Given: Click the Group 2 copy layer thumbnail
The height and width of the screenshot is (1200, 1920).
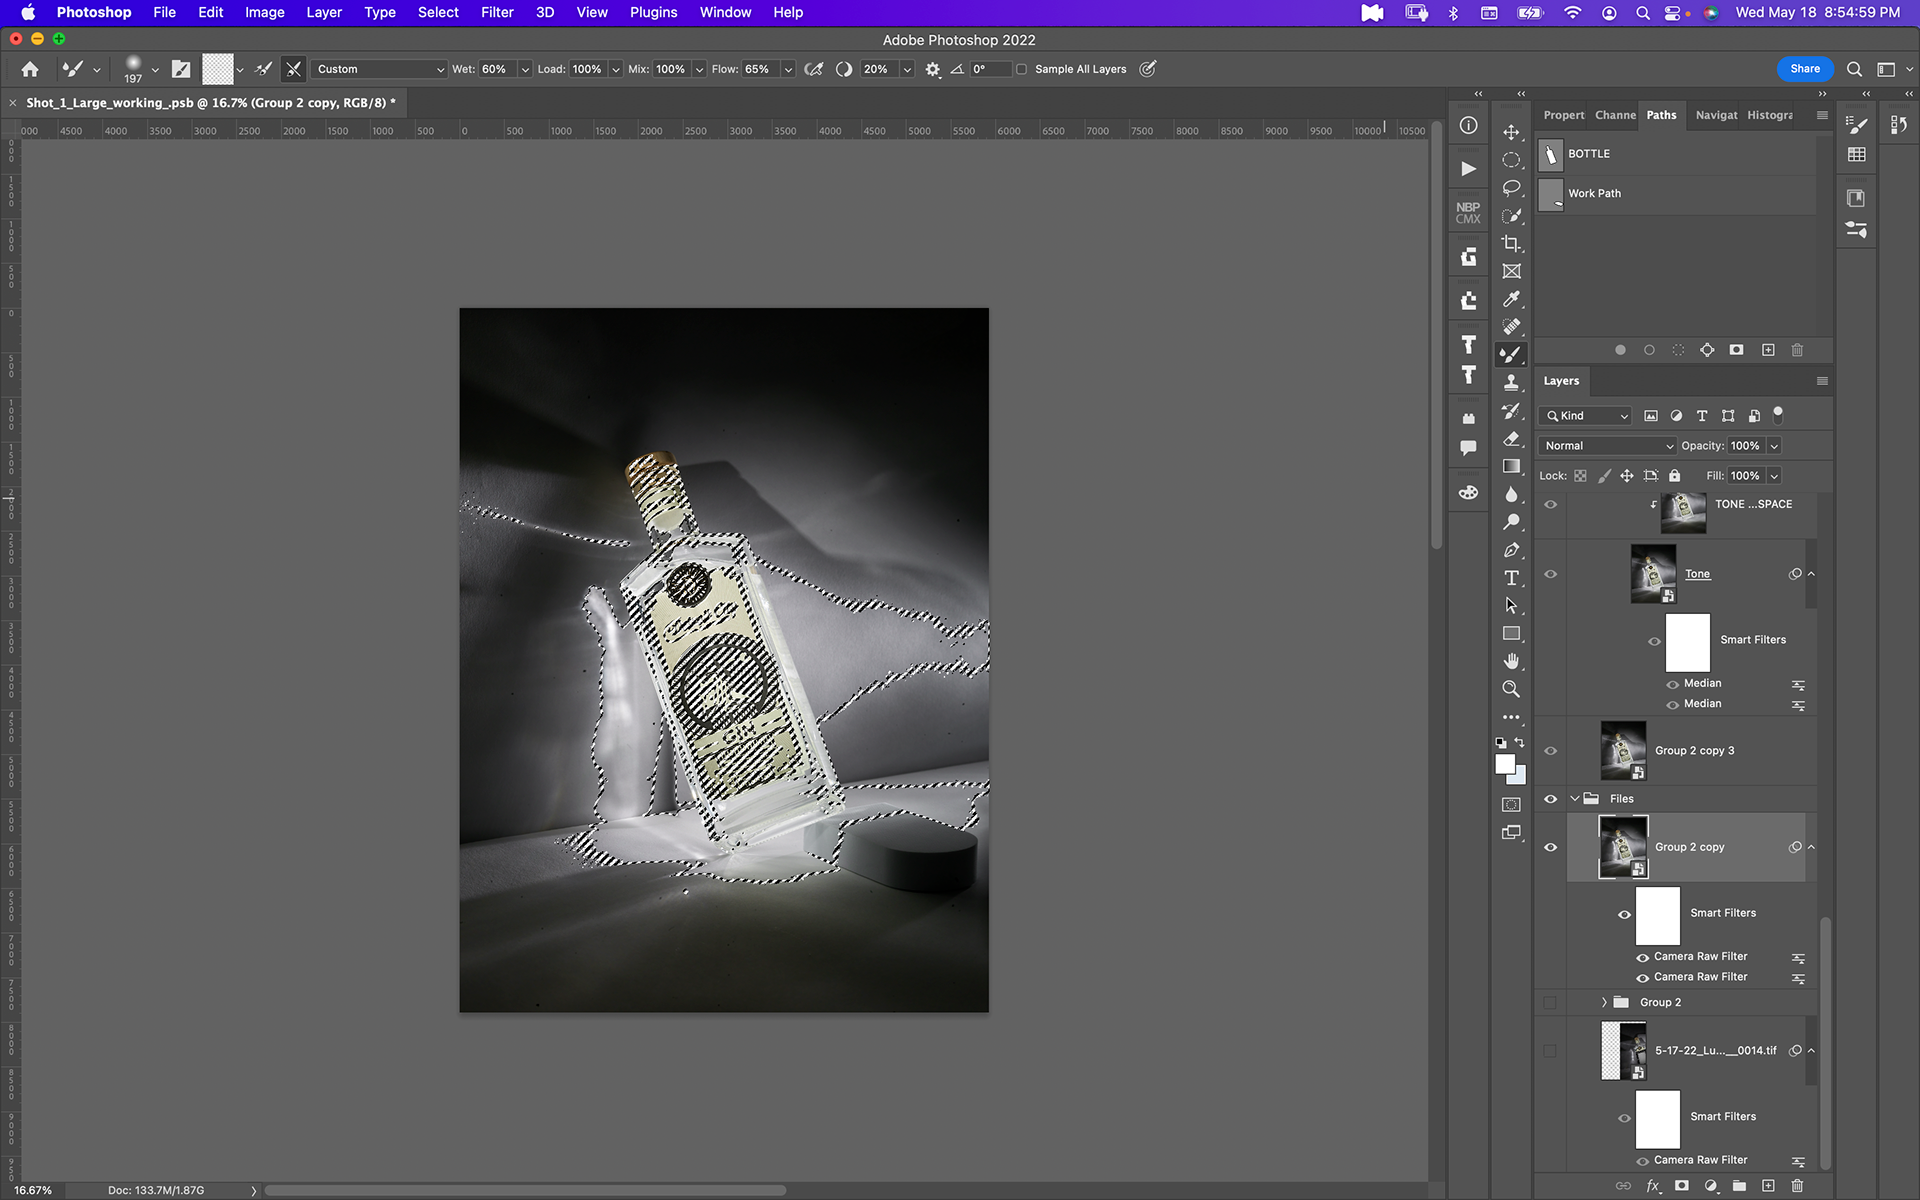Looking at the screenshot, I should pyautogui.click(x=1623, y=847).
